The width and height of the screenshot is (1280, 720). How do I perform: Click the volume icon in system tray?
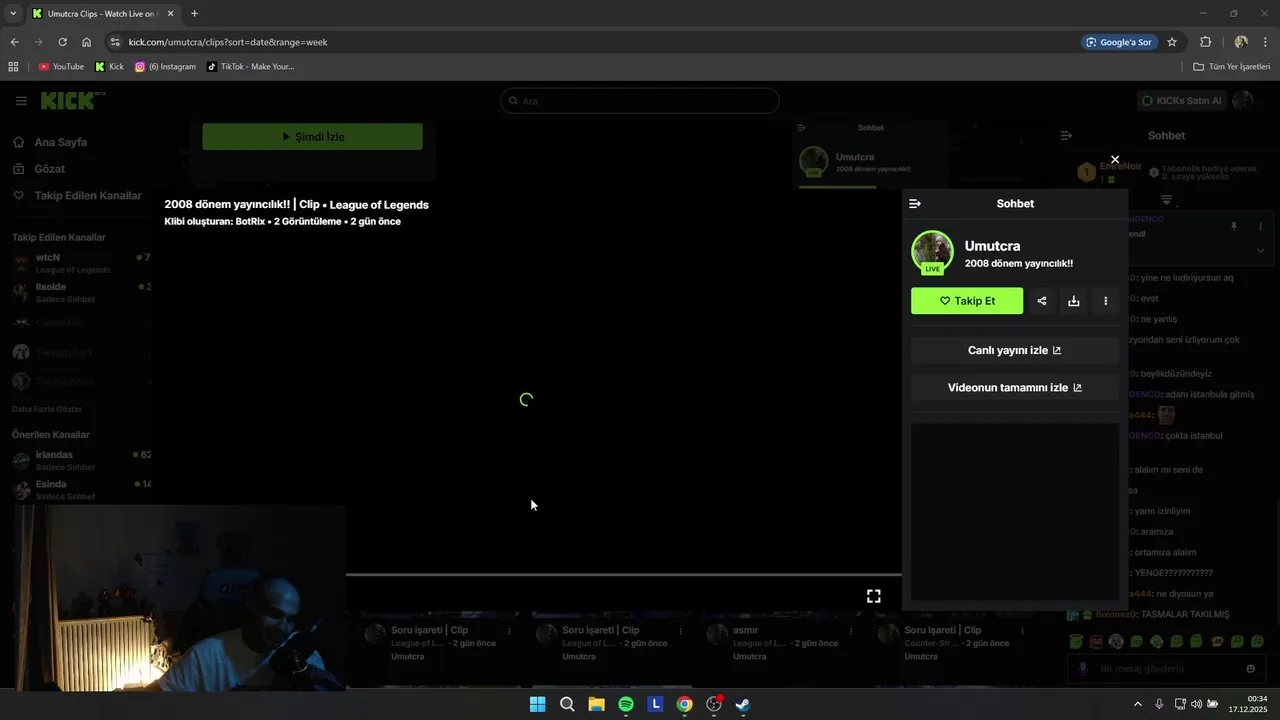1196,704
